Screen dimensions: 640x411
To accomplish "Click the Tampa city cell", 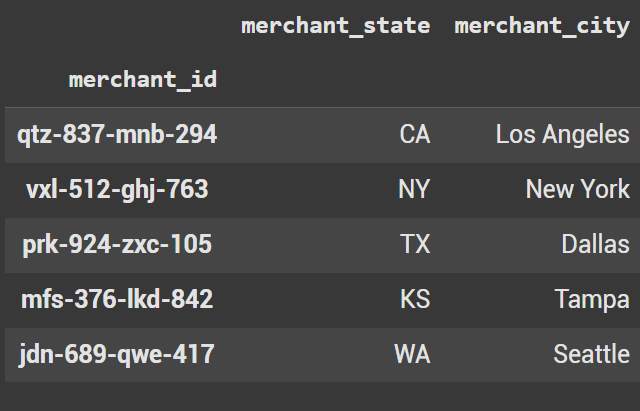I will pos(592,299).
